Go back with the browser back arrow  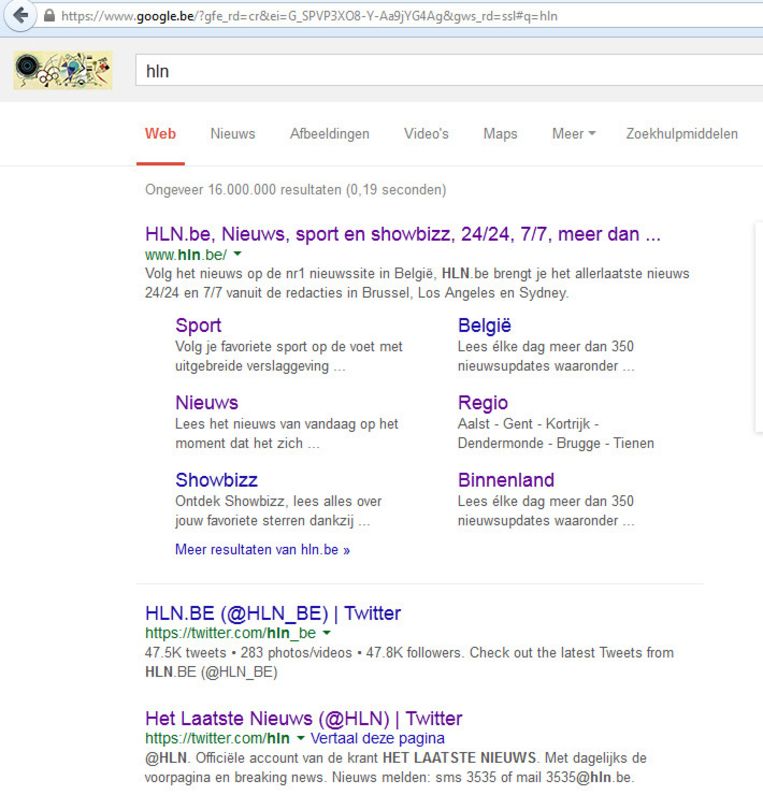pos(20,16)
